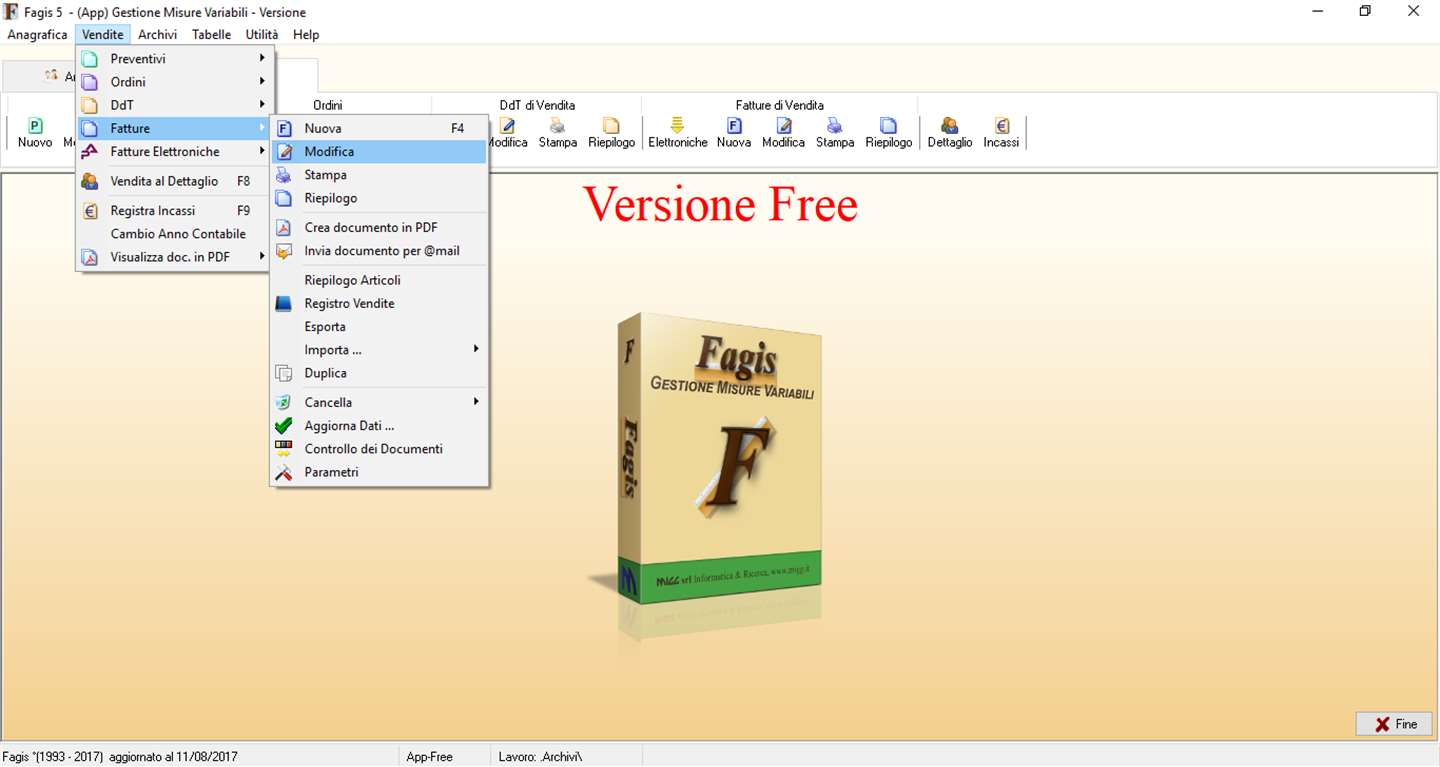Click the Nuovo preventivo toolbar icon

(x=35, y=133)
